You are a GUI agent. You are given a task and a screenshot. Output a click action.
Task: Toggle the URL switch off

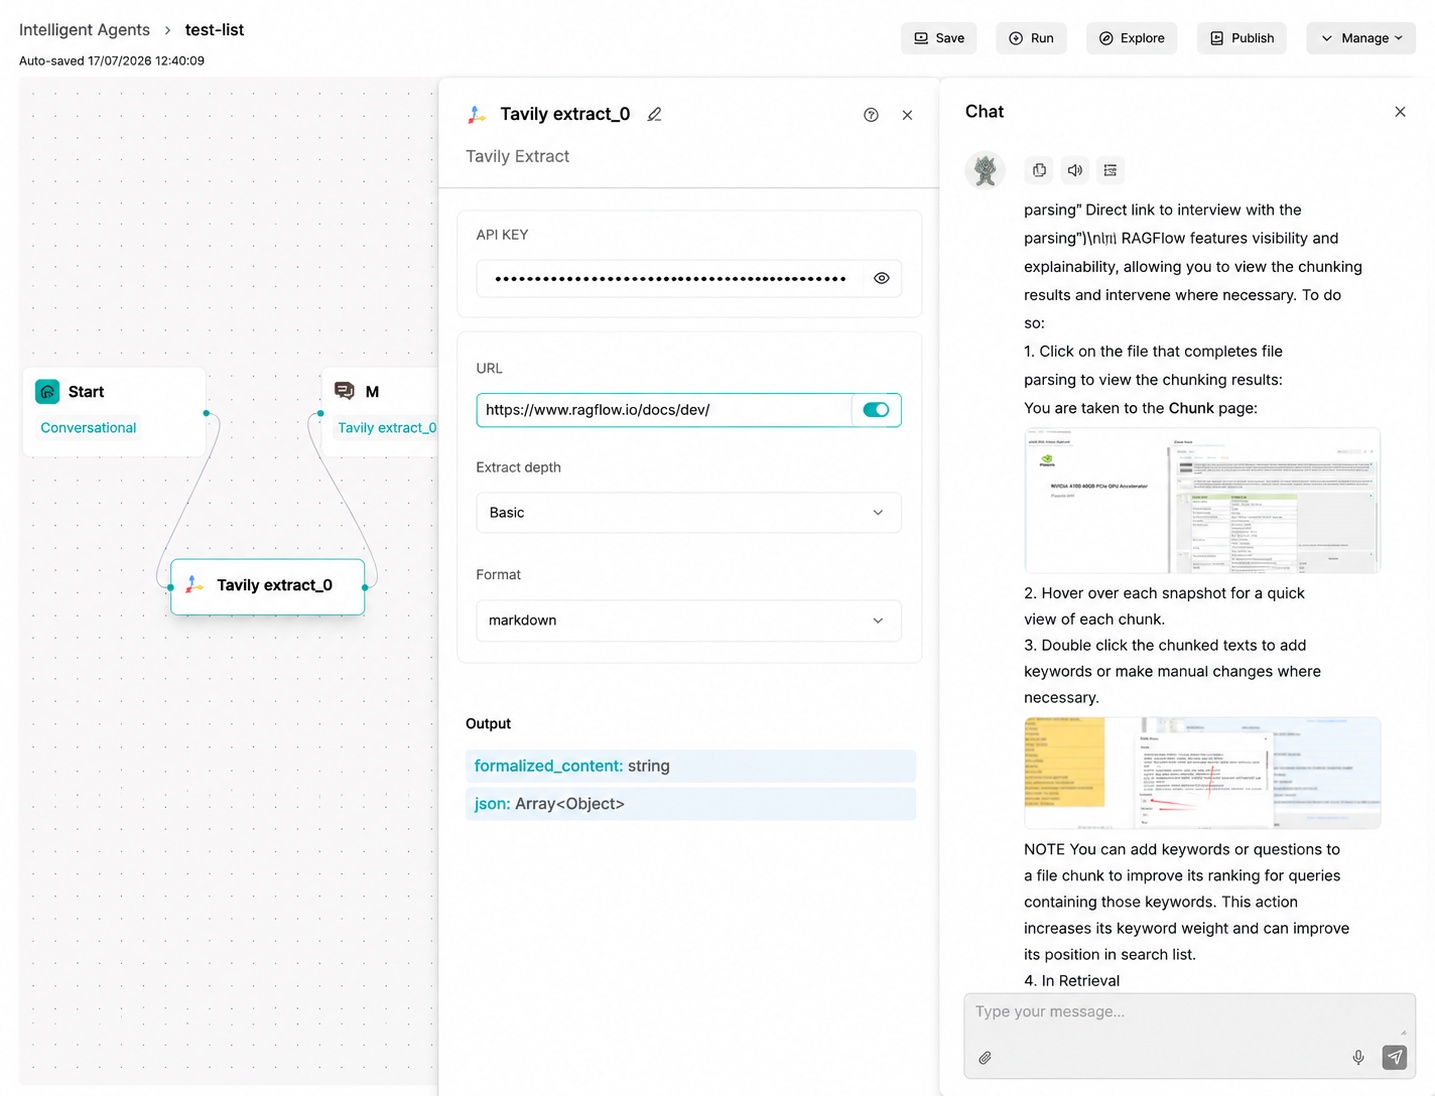(x=876, y=410)
